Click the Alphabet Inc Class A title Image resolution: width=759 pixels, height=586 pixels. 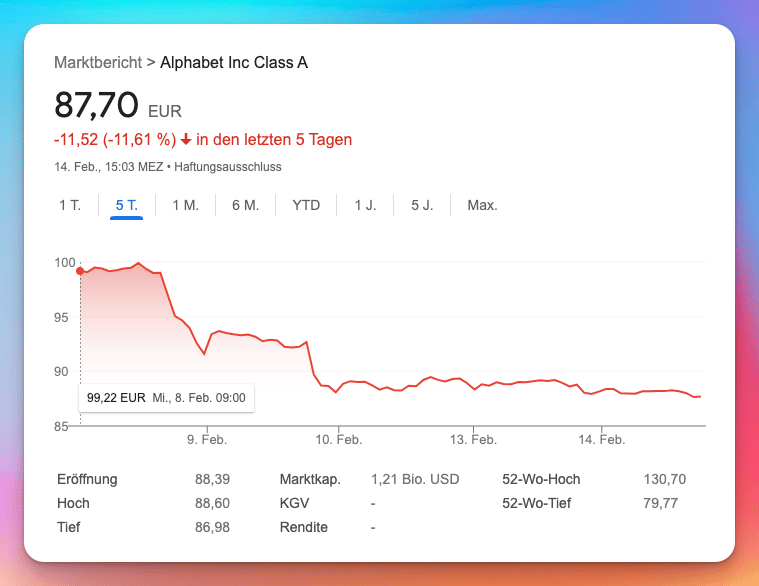[x=234, y=62]
